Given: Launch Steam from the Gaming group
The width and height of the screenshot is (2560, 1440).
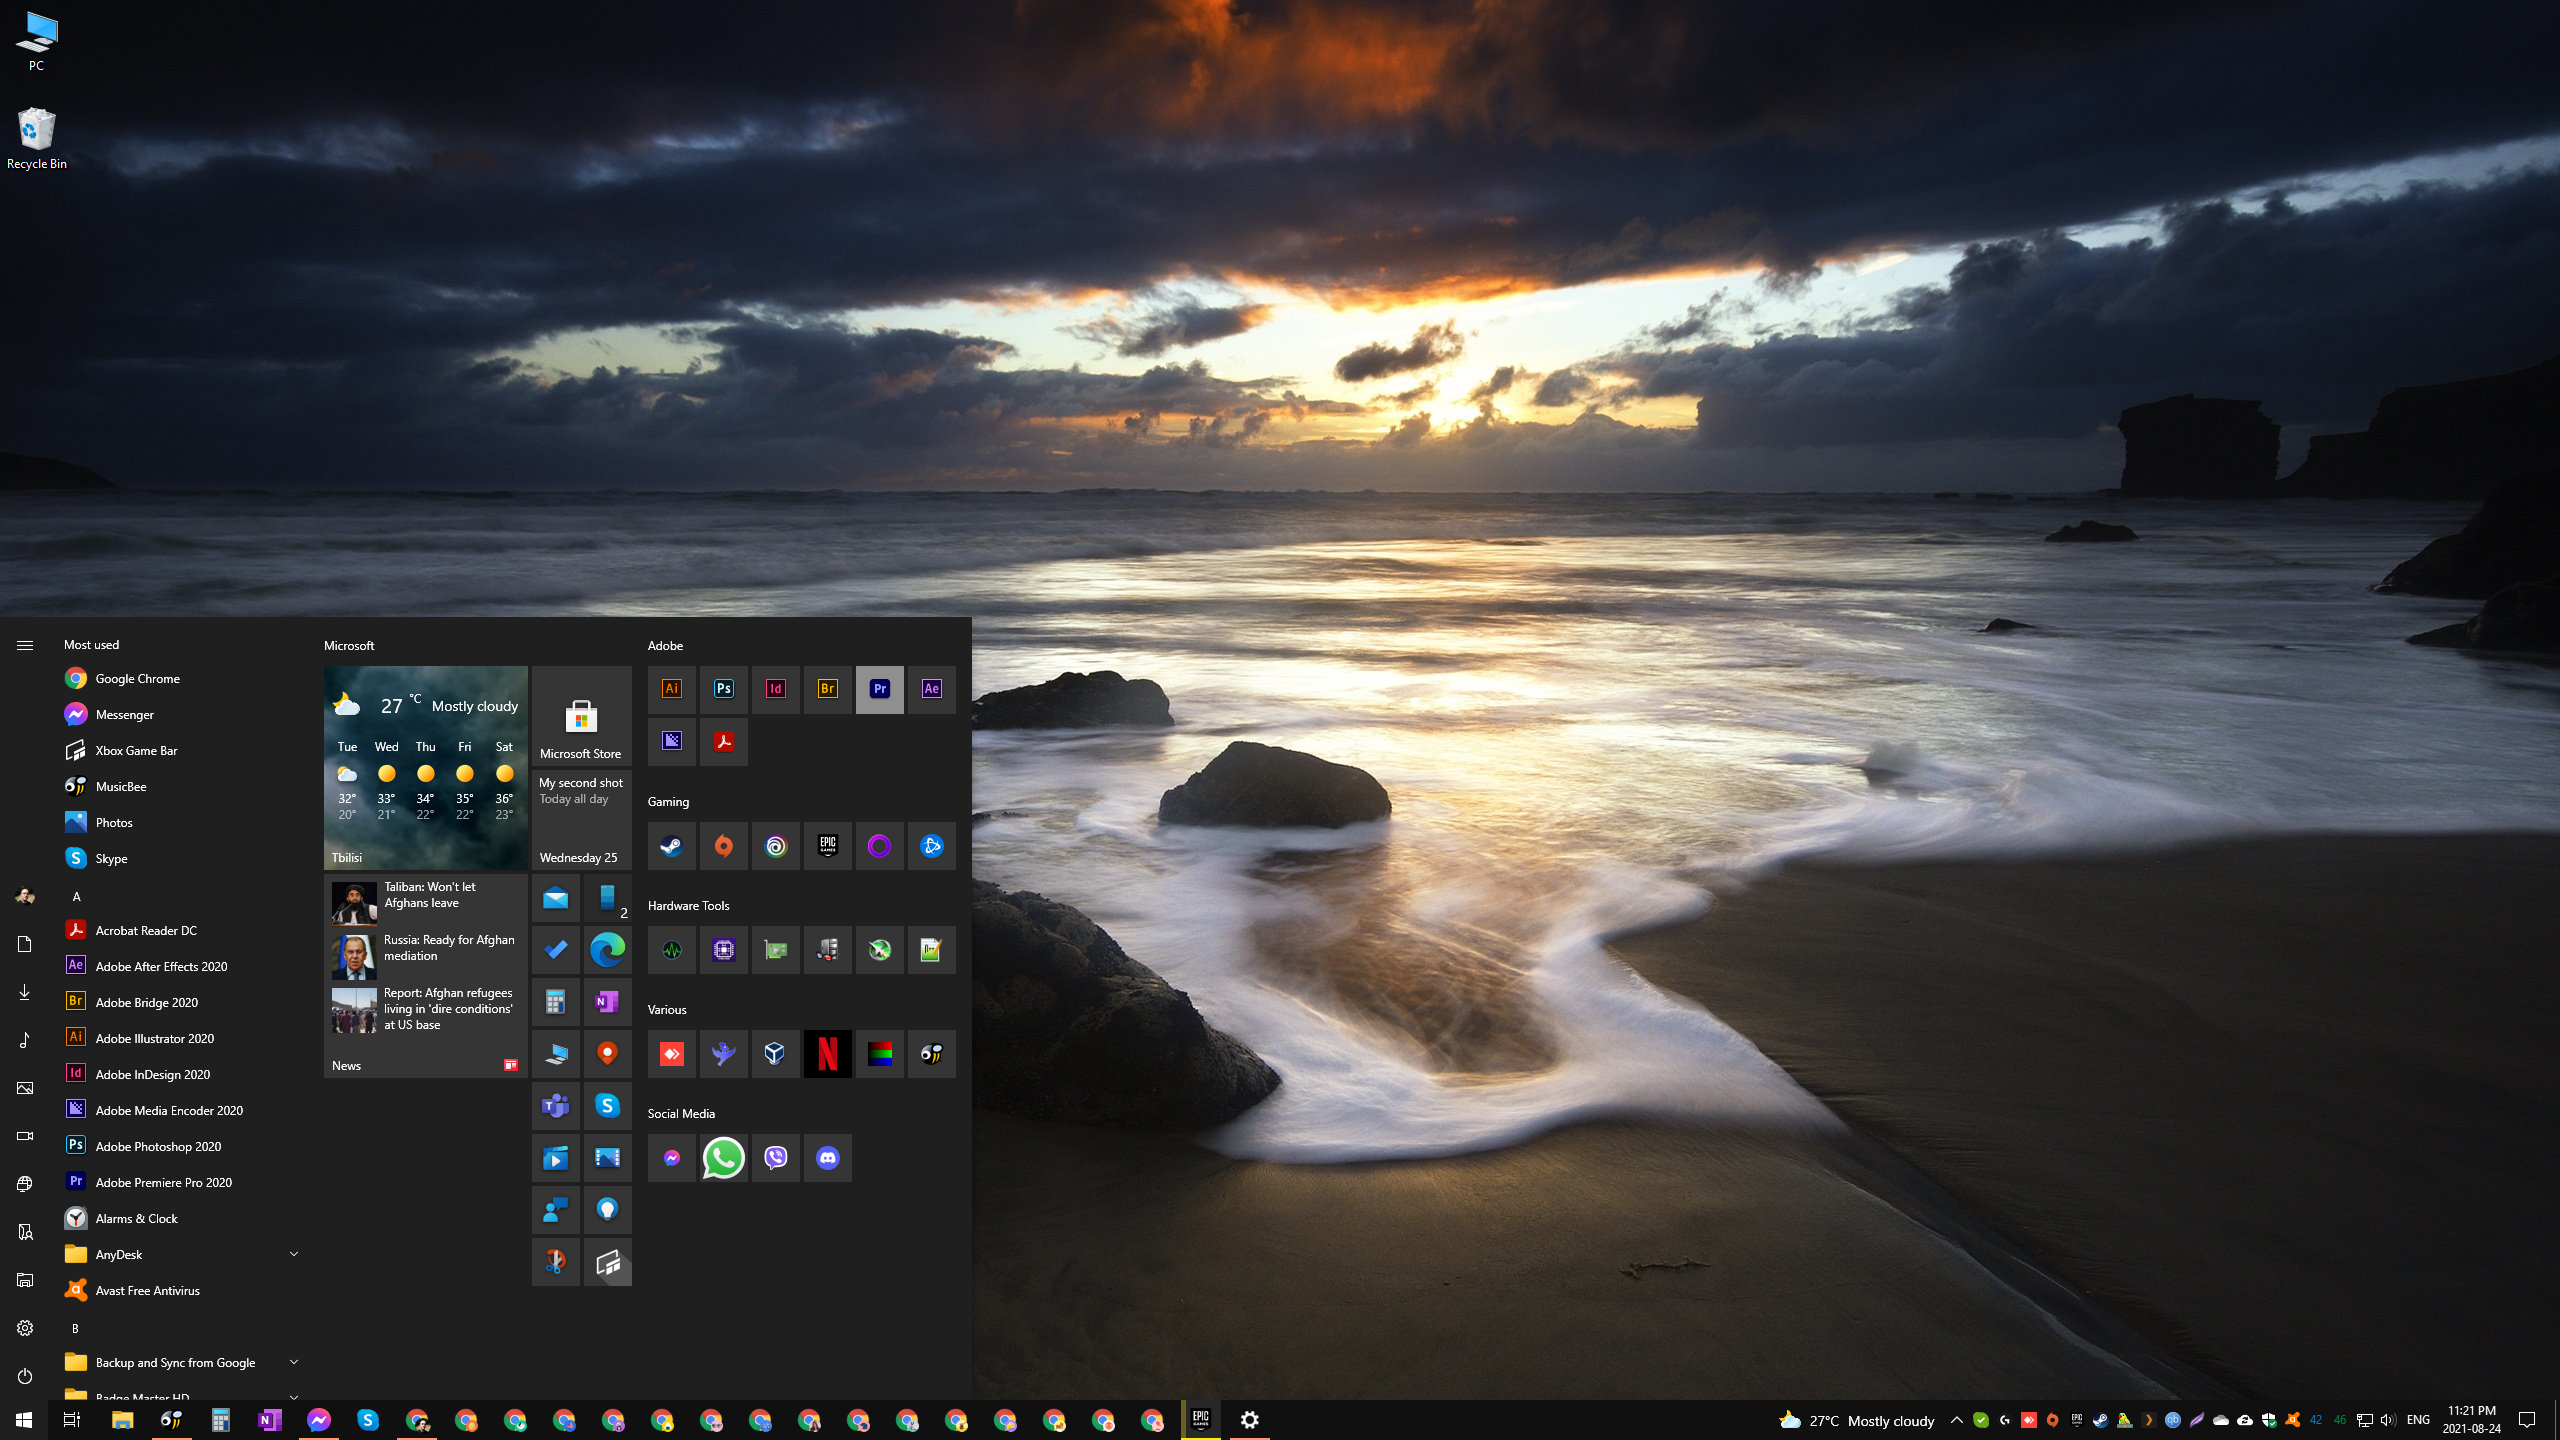Looking at the screenshot, I should (x=671, y=846).
